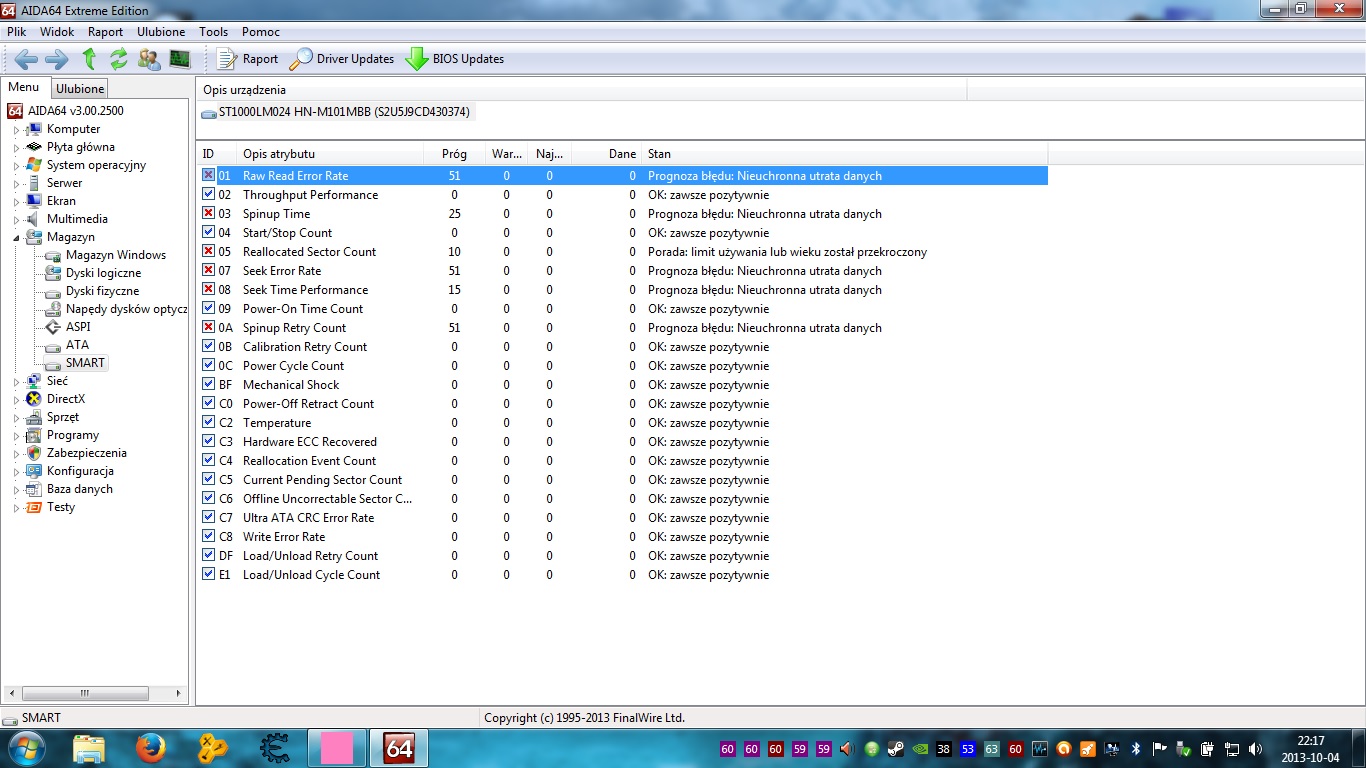Open the file explorer taskbar icon
This screenshot has height=768, width=1366.
click(89, 748)
